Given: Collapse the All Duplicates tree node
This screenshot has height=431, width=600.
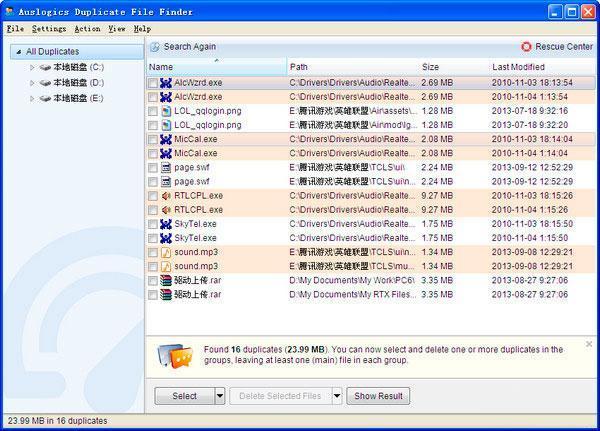Looking at the screenshot, I should tap(19, 52).
